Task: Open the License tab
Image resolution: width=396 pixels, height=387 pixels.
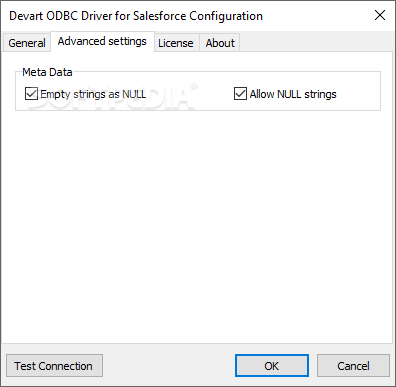Action: click(176, 43)
